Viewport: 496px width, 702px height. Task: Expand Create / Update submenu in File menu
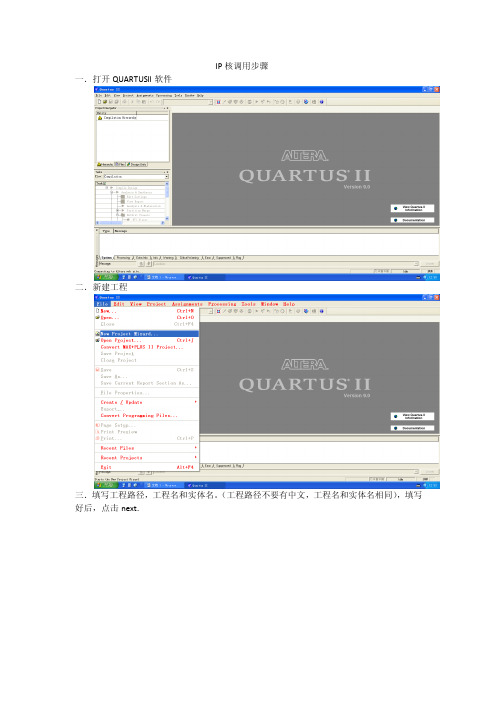(x=147, y=402)
